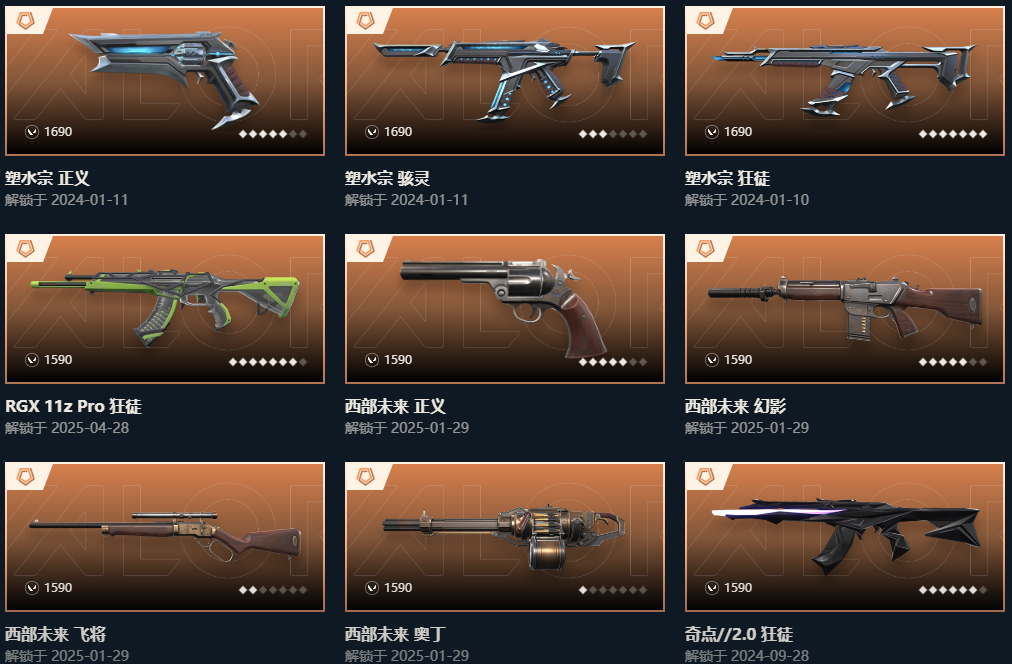Click the tier badge icon on 塑水宗 狂徒 card
The width and height of the screenshot is (1012, 664).
[706, 21]
